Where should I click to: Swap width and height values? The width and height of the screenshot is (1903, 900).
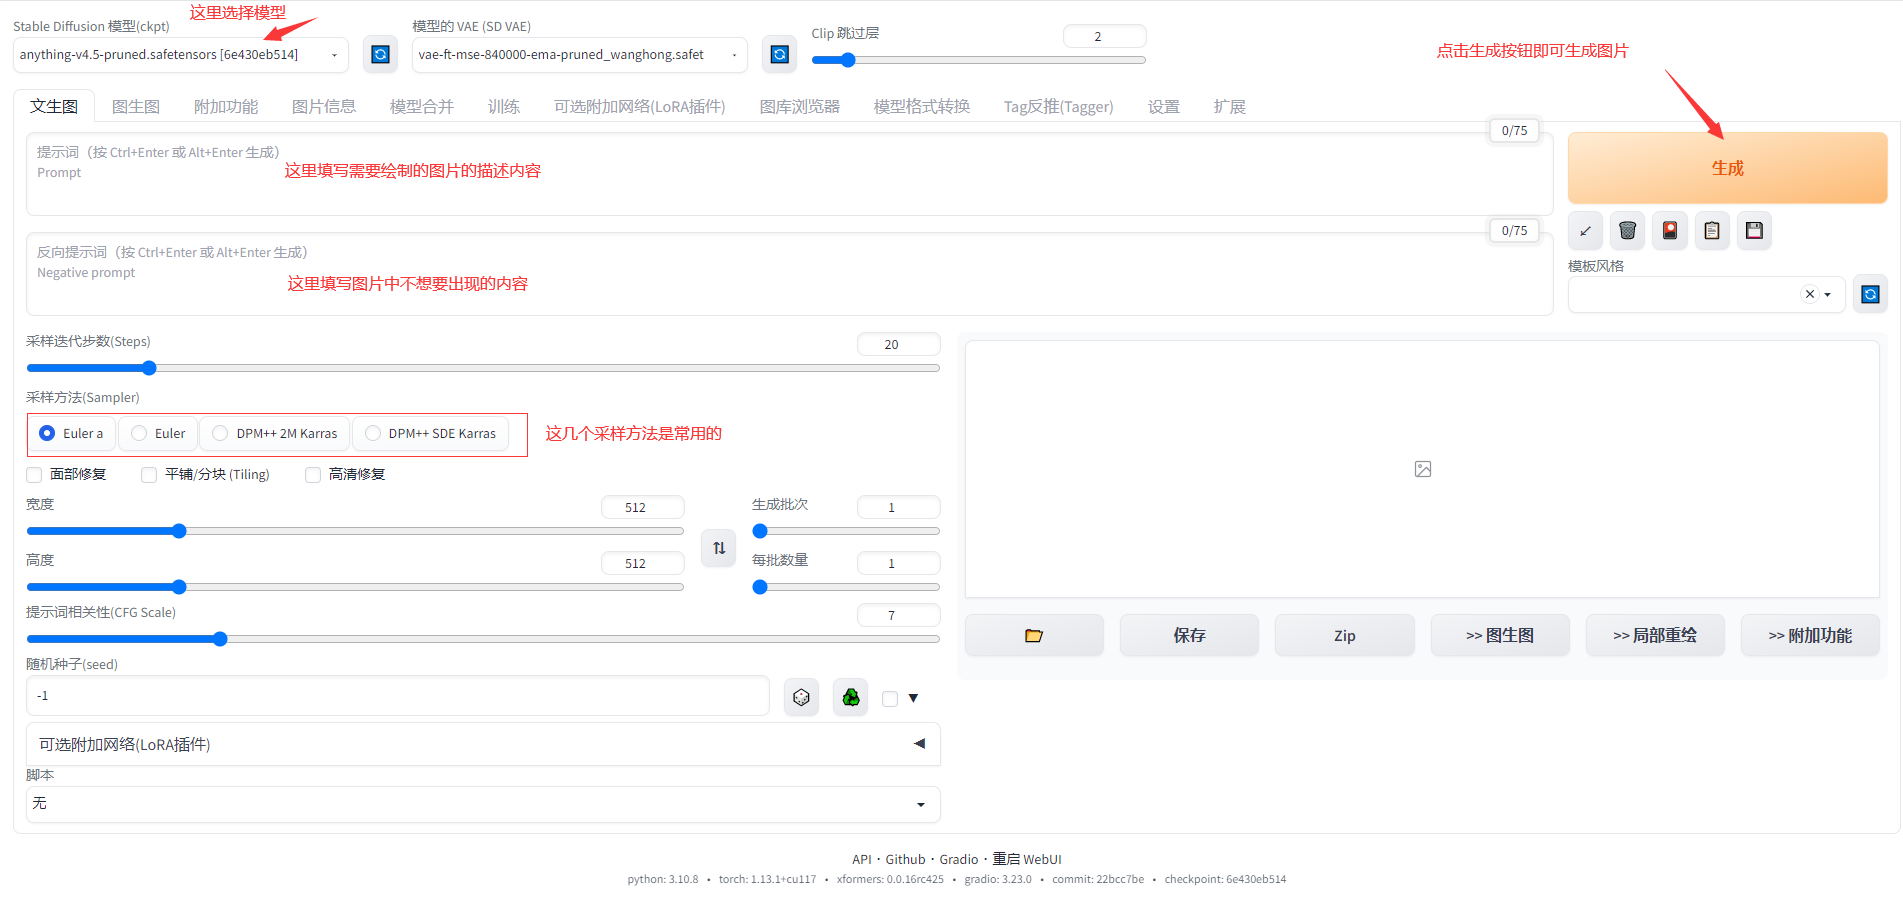718,548
